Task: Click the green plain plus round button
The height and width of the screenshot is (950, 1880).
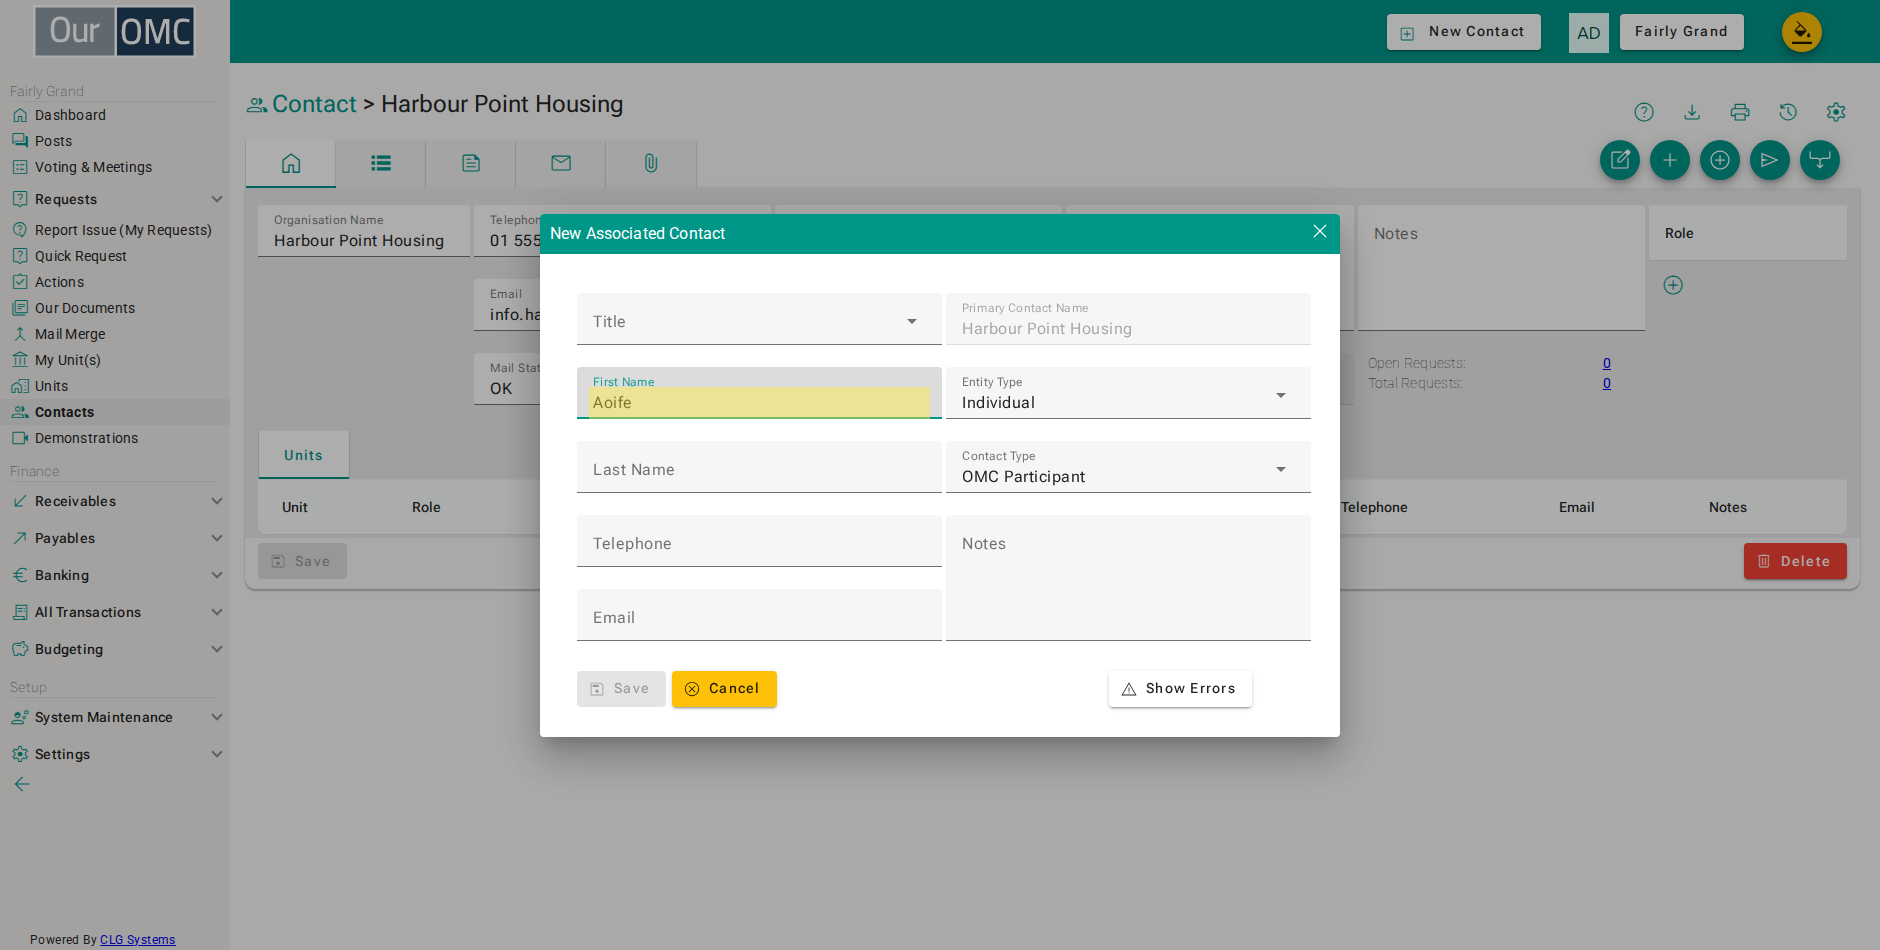Action: point(1670,160)
